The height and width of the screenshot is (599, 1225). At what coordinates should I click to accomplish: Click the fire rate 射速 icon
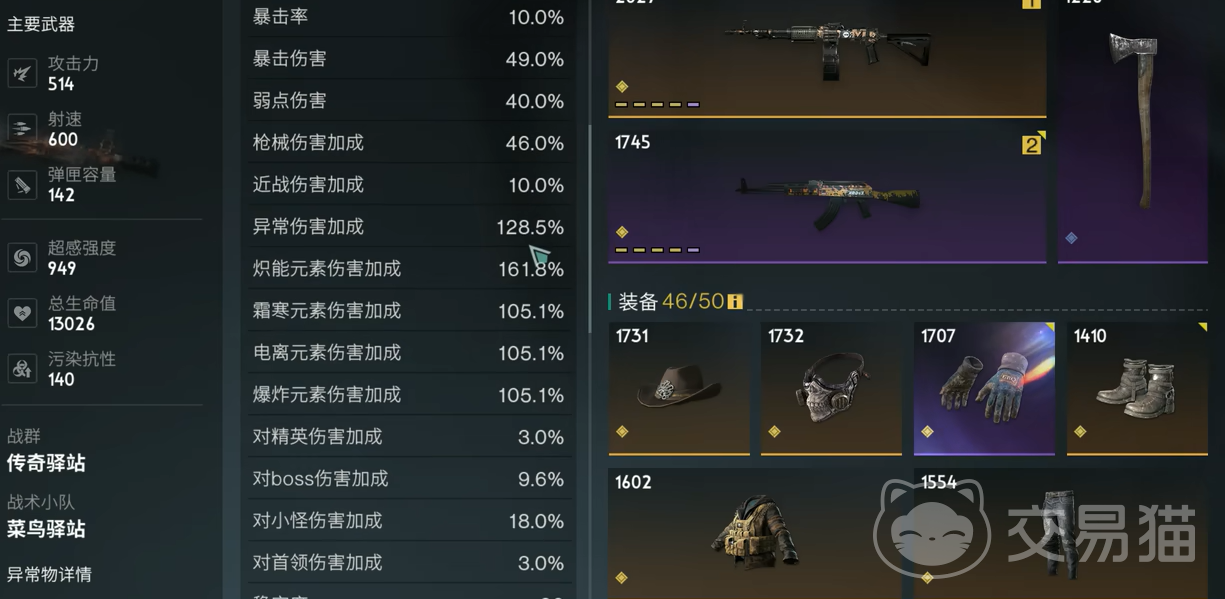click(22, 128)
